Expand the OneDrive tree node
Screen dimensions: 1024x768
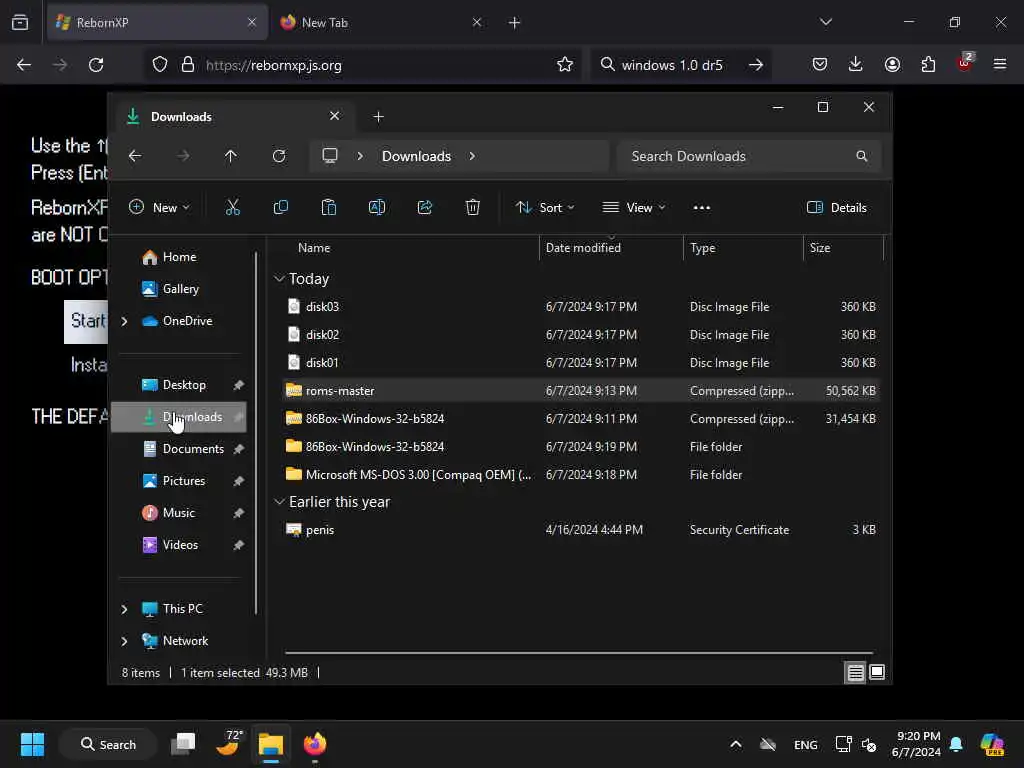[124, 321]
